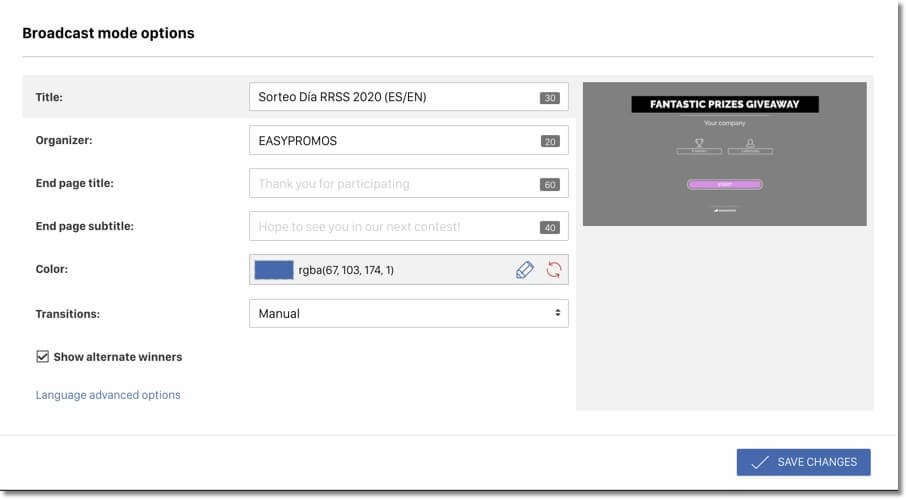Click the pink Start button in preview
This screenshot has width=906, height=499.
[x=725, y=184]
